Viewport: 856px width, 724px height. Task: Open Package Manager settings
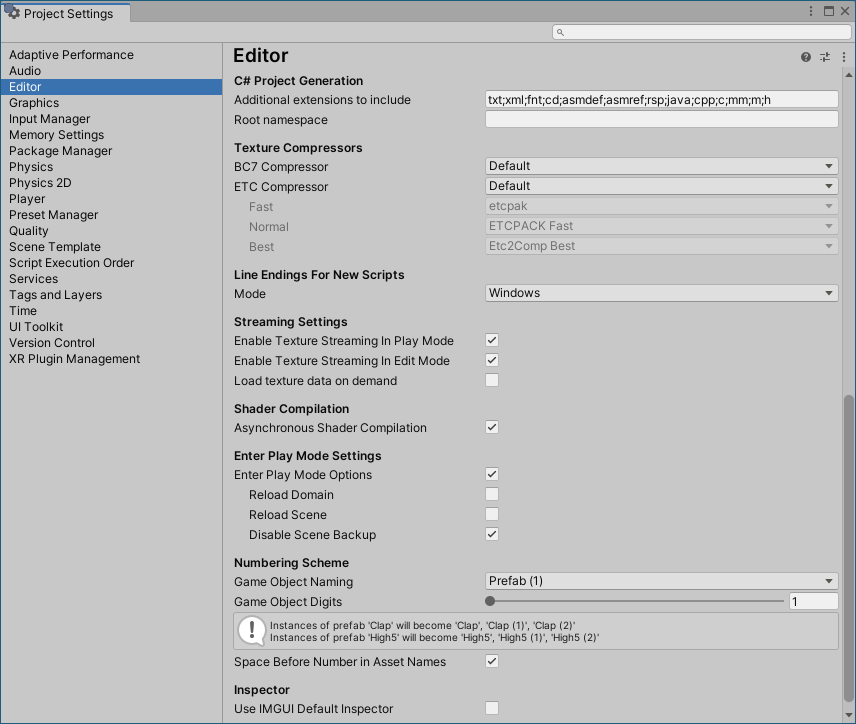[111, 151]
